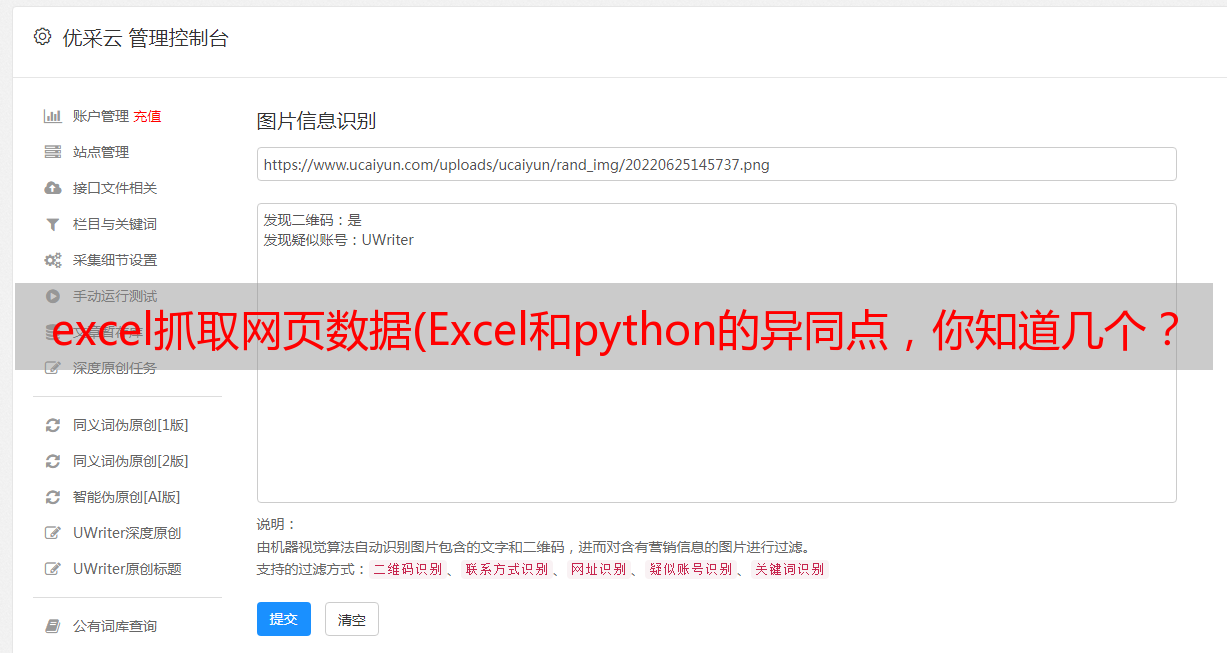
Task: Open 同义词伪原创[2版] menu item
Action: pos(131,461)
